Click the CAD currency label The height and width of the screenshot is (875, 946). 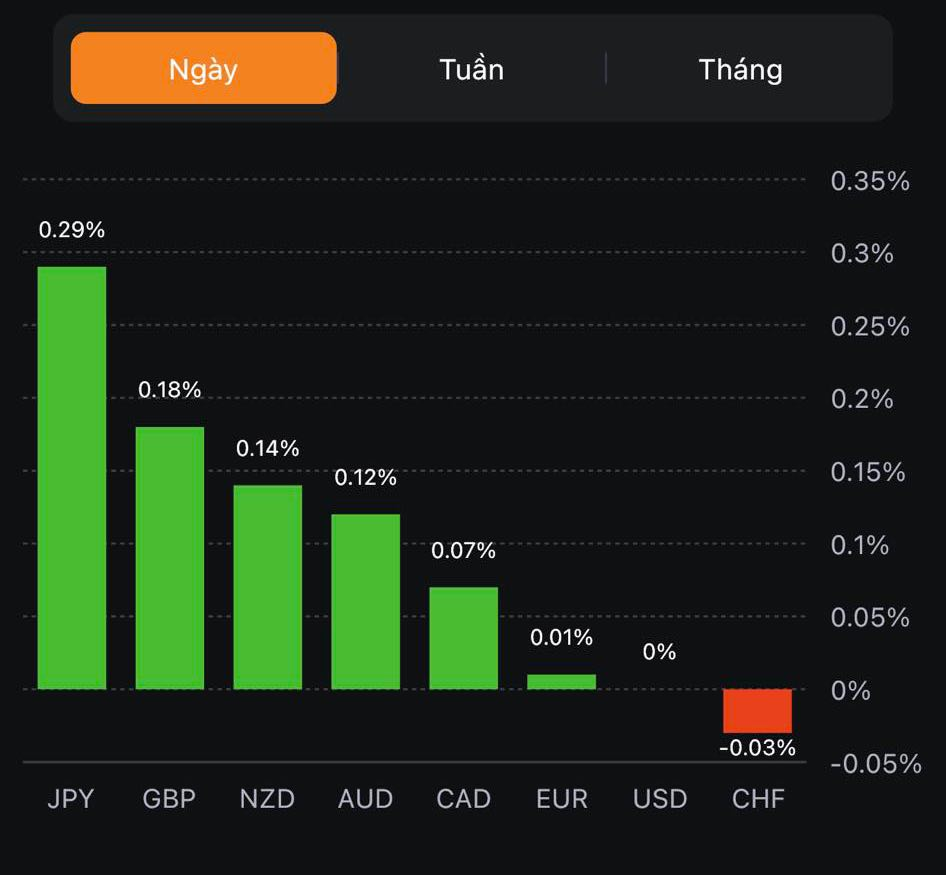point(463,799)
